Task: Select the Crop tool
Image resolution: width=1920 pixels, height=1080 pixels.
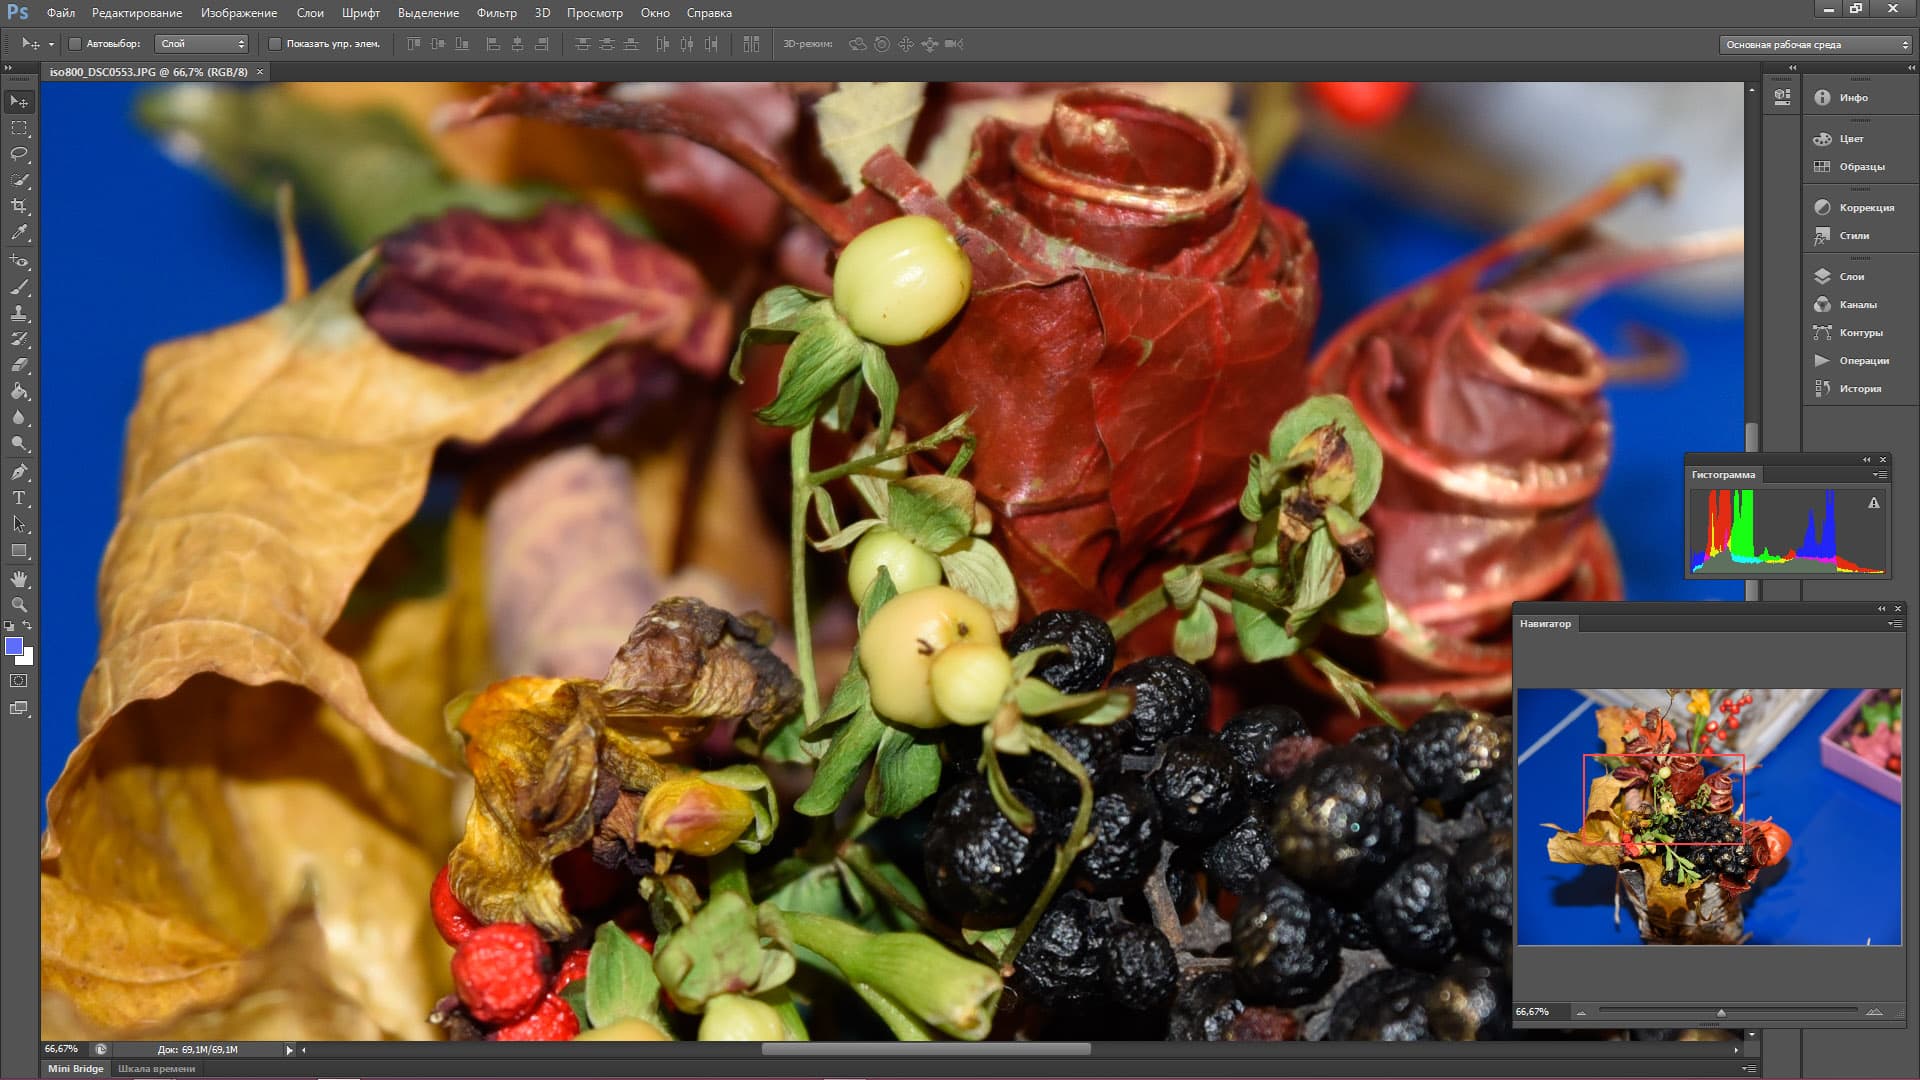Action: pos(19,207)
